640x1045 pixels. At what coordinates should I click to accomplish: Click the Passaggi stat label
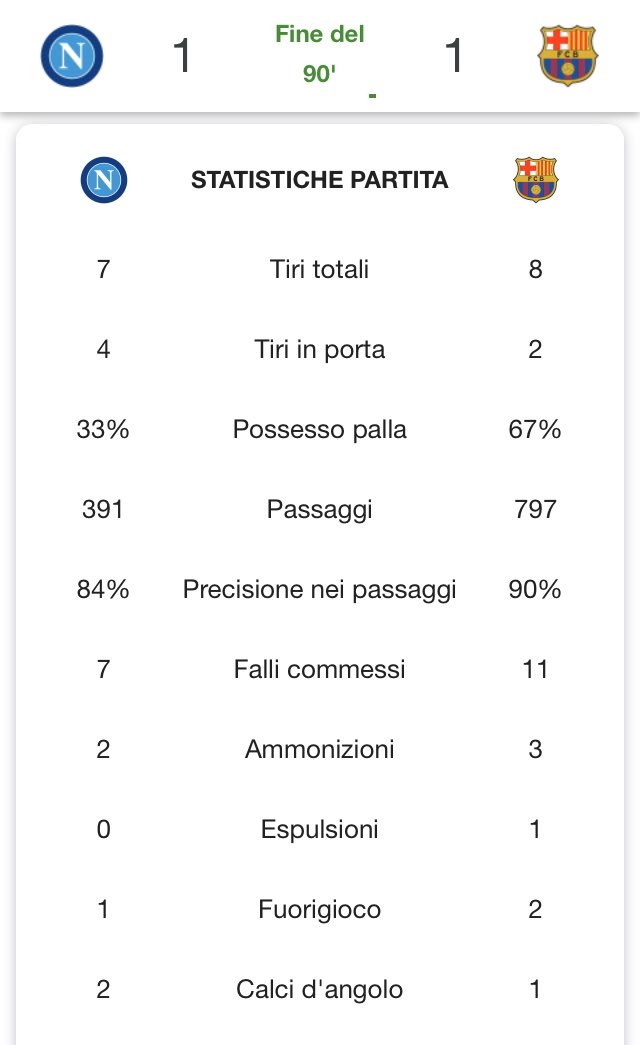pyautogui.click(x=320, y=510)
